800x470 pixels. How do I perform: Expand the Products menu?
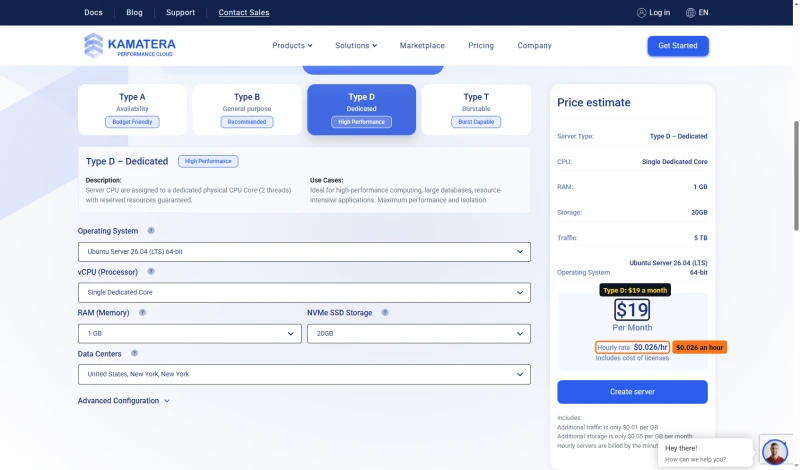pyautogui.click(x=292, y=45)
